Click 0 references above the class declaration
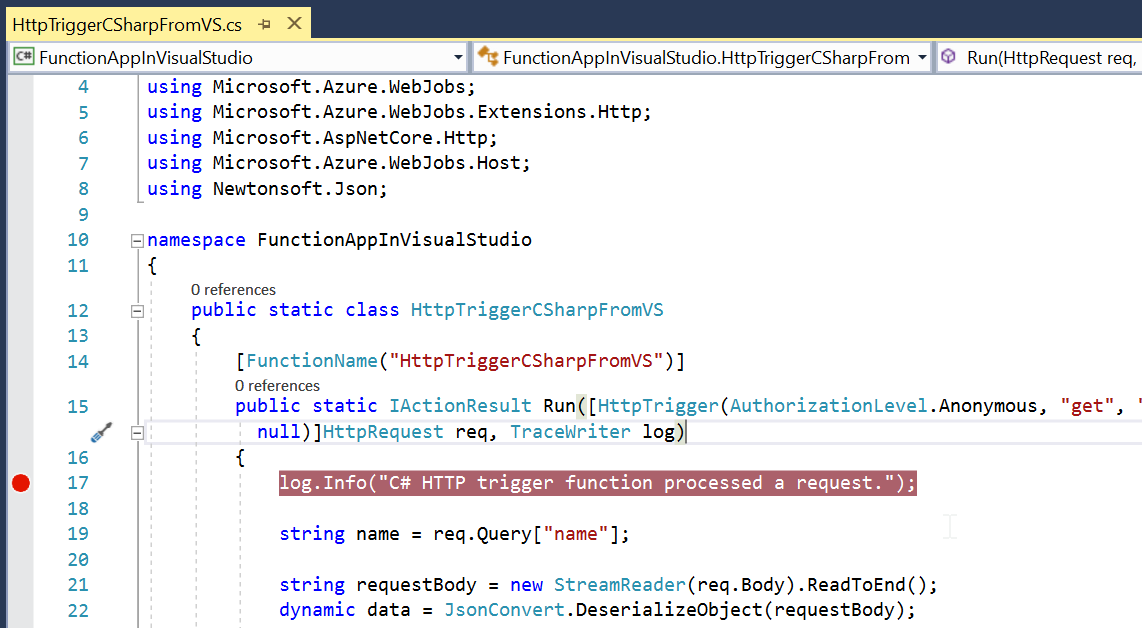 coord(233,290)
